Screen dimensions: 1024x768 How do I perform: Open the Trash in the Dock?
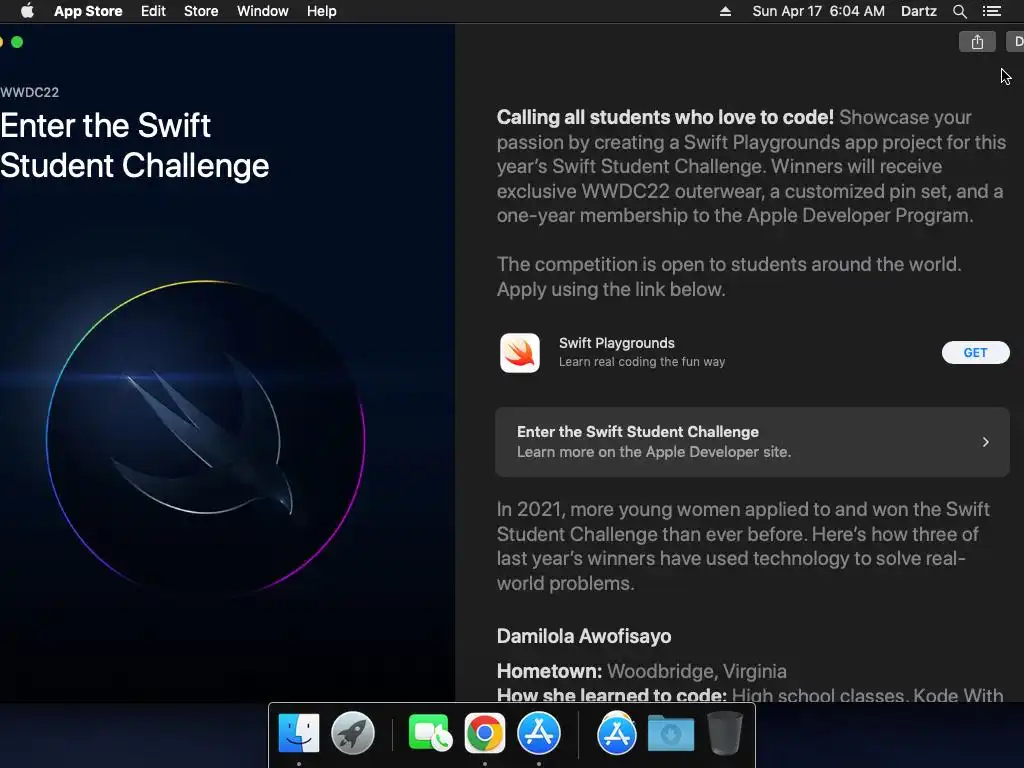[725, 733]
